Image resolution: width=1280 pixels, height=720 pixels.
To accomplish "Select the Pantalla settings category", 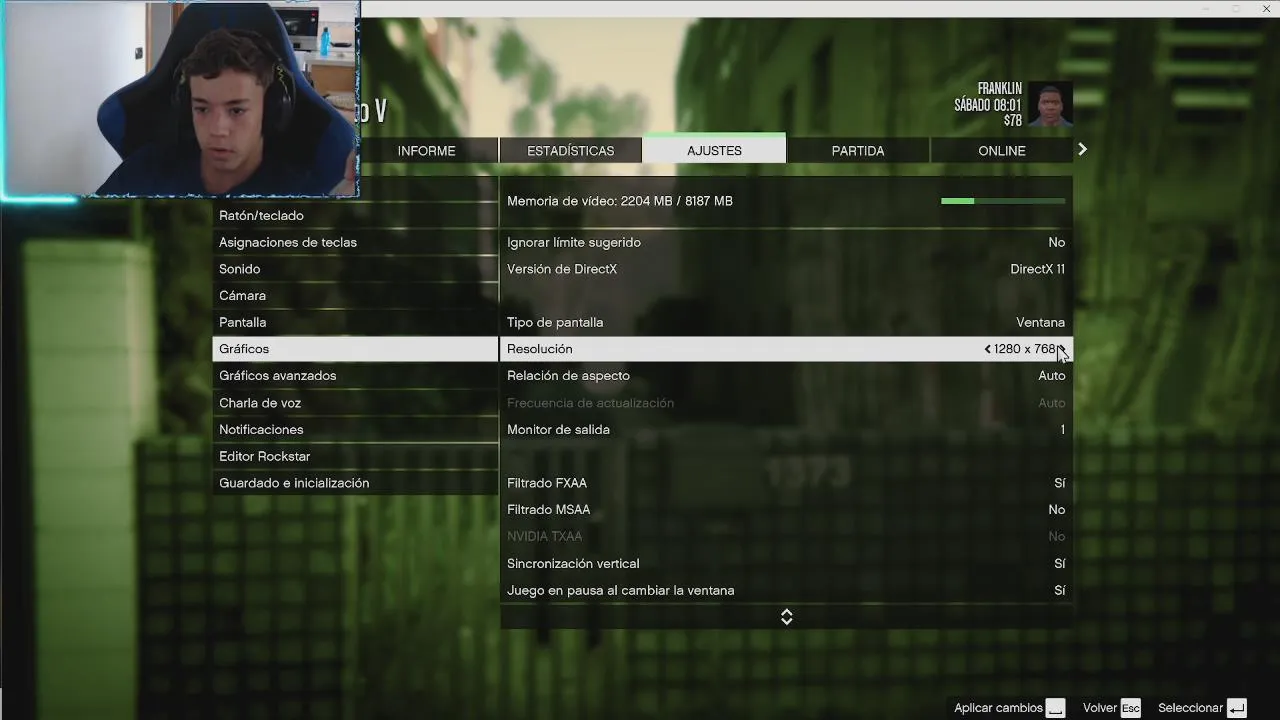I will 355,322.
